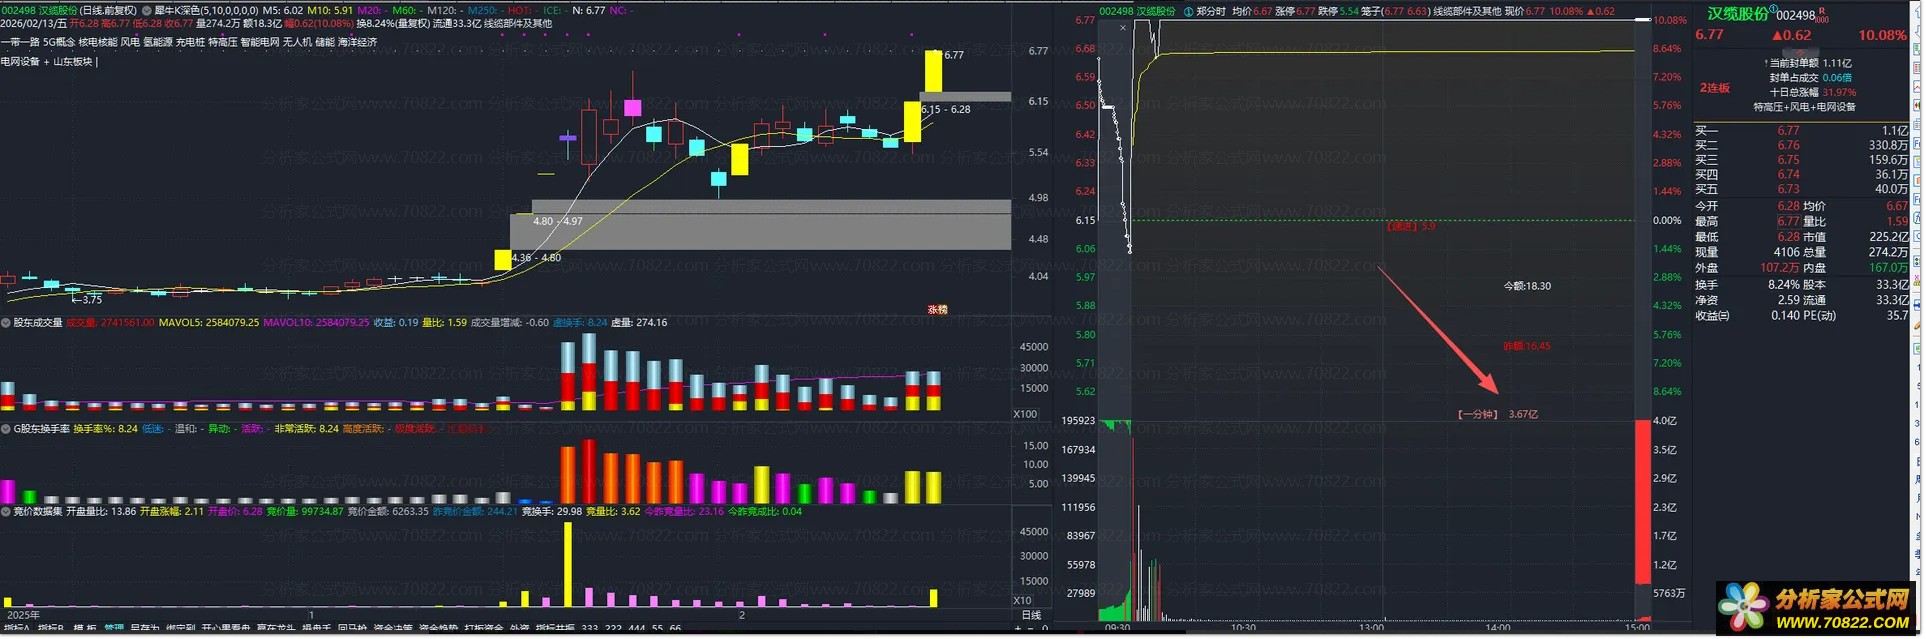Select the 竞价数据集 sub-chart indicator name
The image size is (1926, 639).
click(38, 512)
